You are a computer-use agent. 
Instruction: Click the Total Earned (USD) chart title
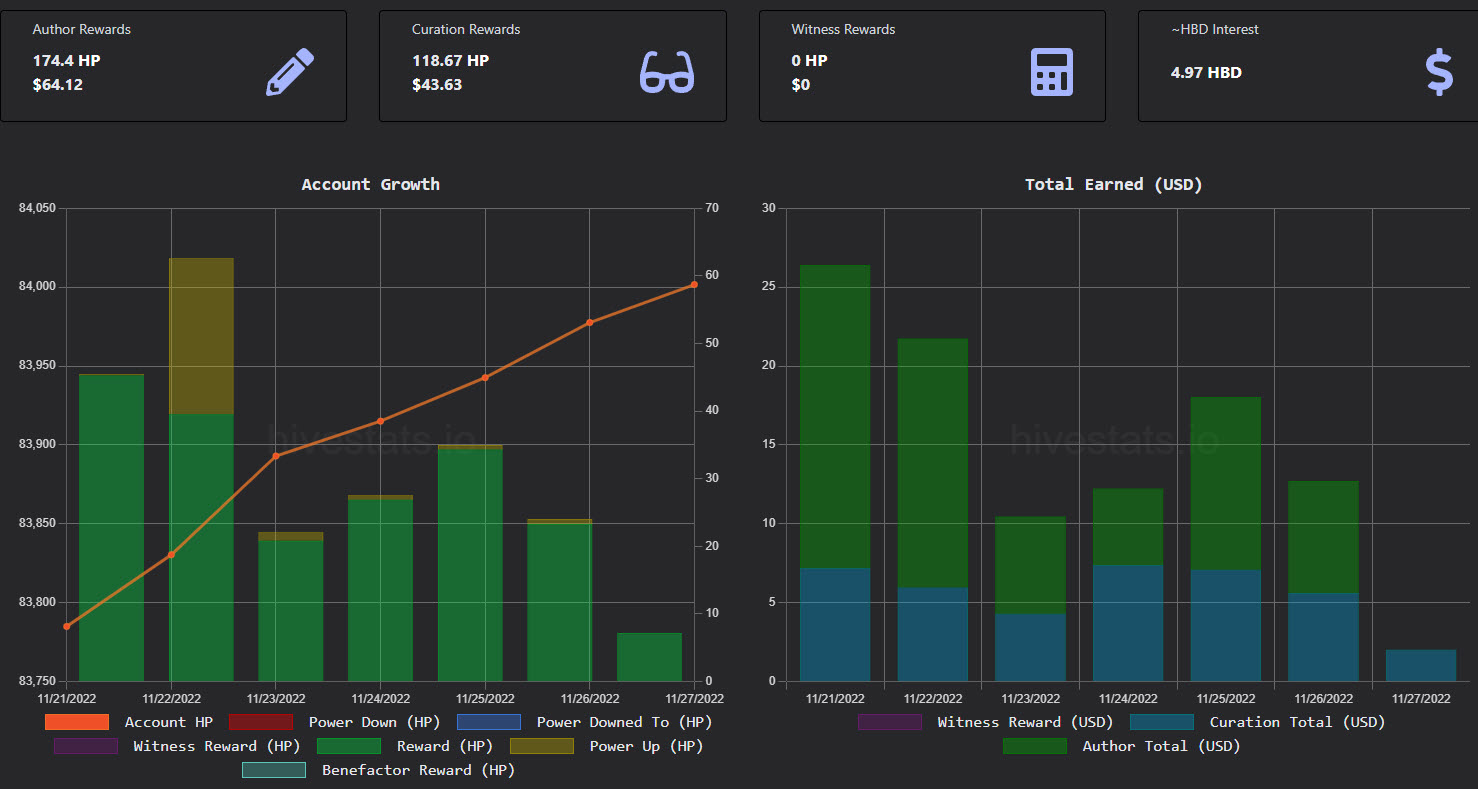(x=1114, y=184)
